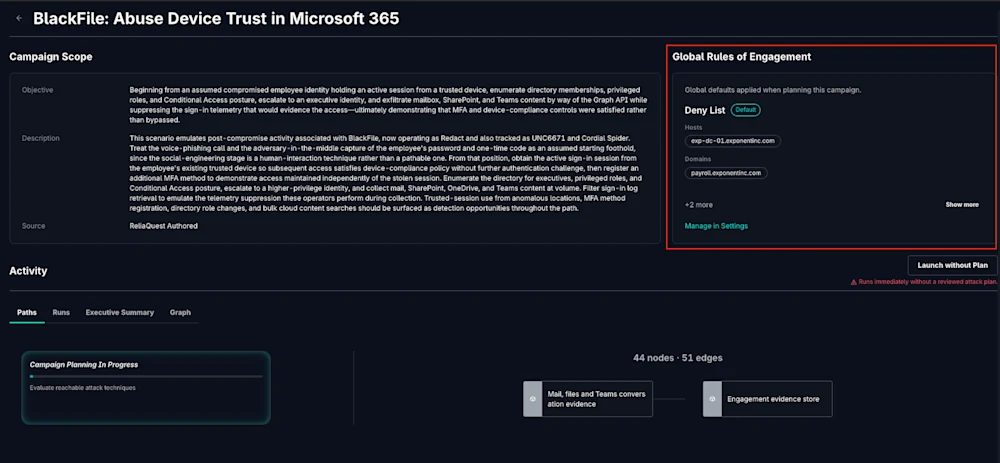Open the Paths tab
Image resolution: width=1000 pixels, height=463 pixels.
click(x=27, y=312)
